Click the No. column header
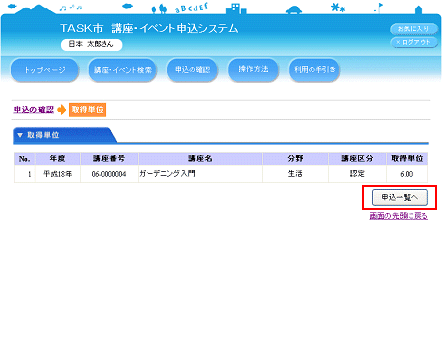 pyautogui.click(x=25, y=159)
